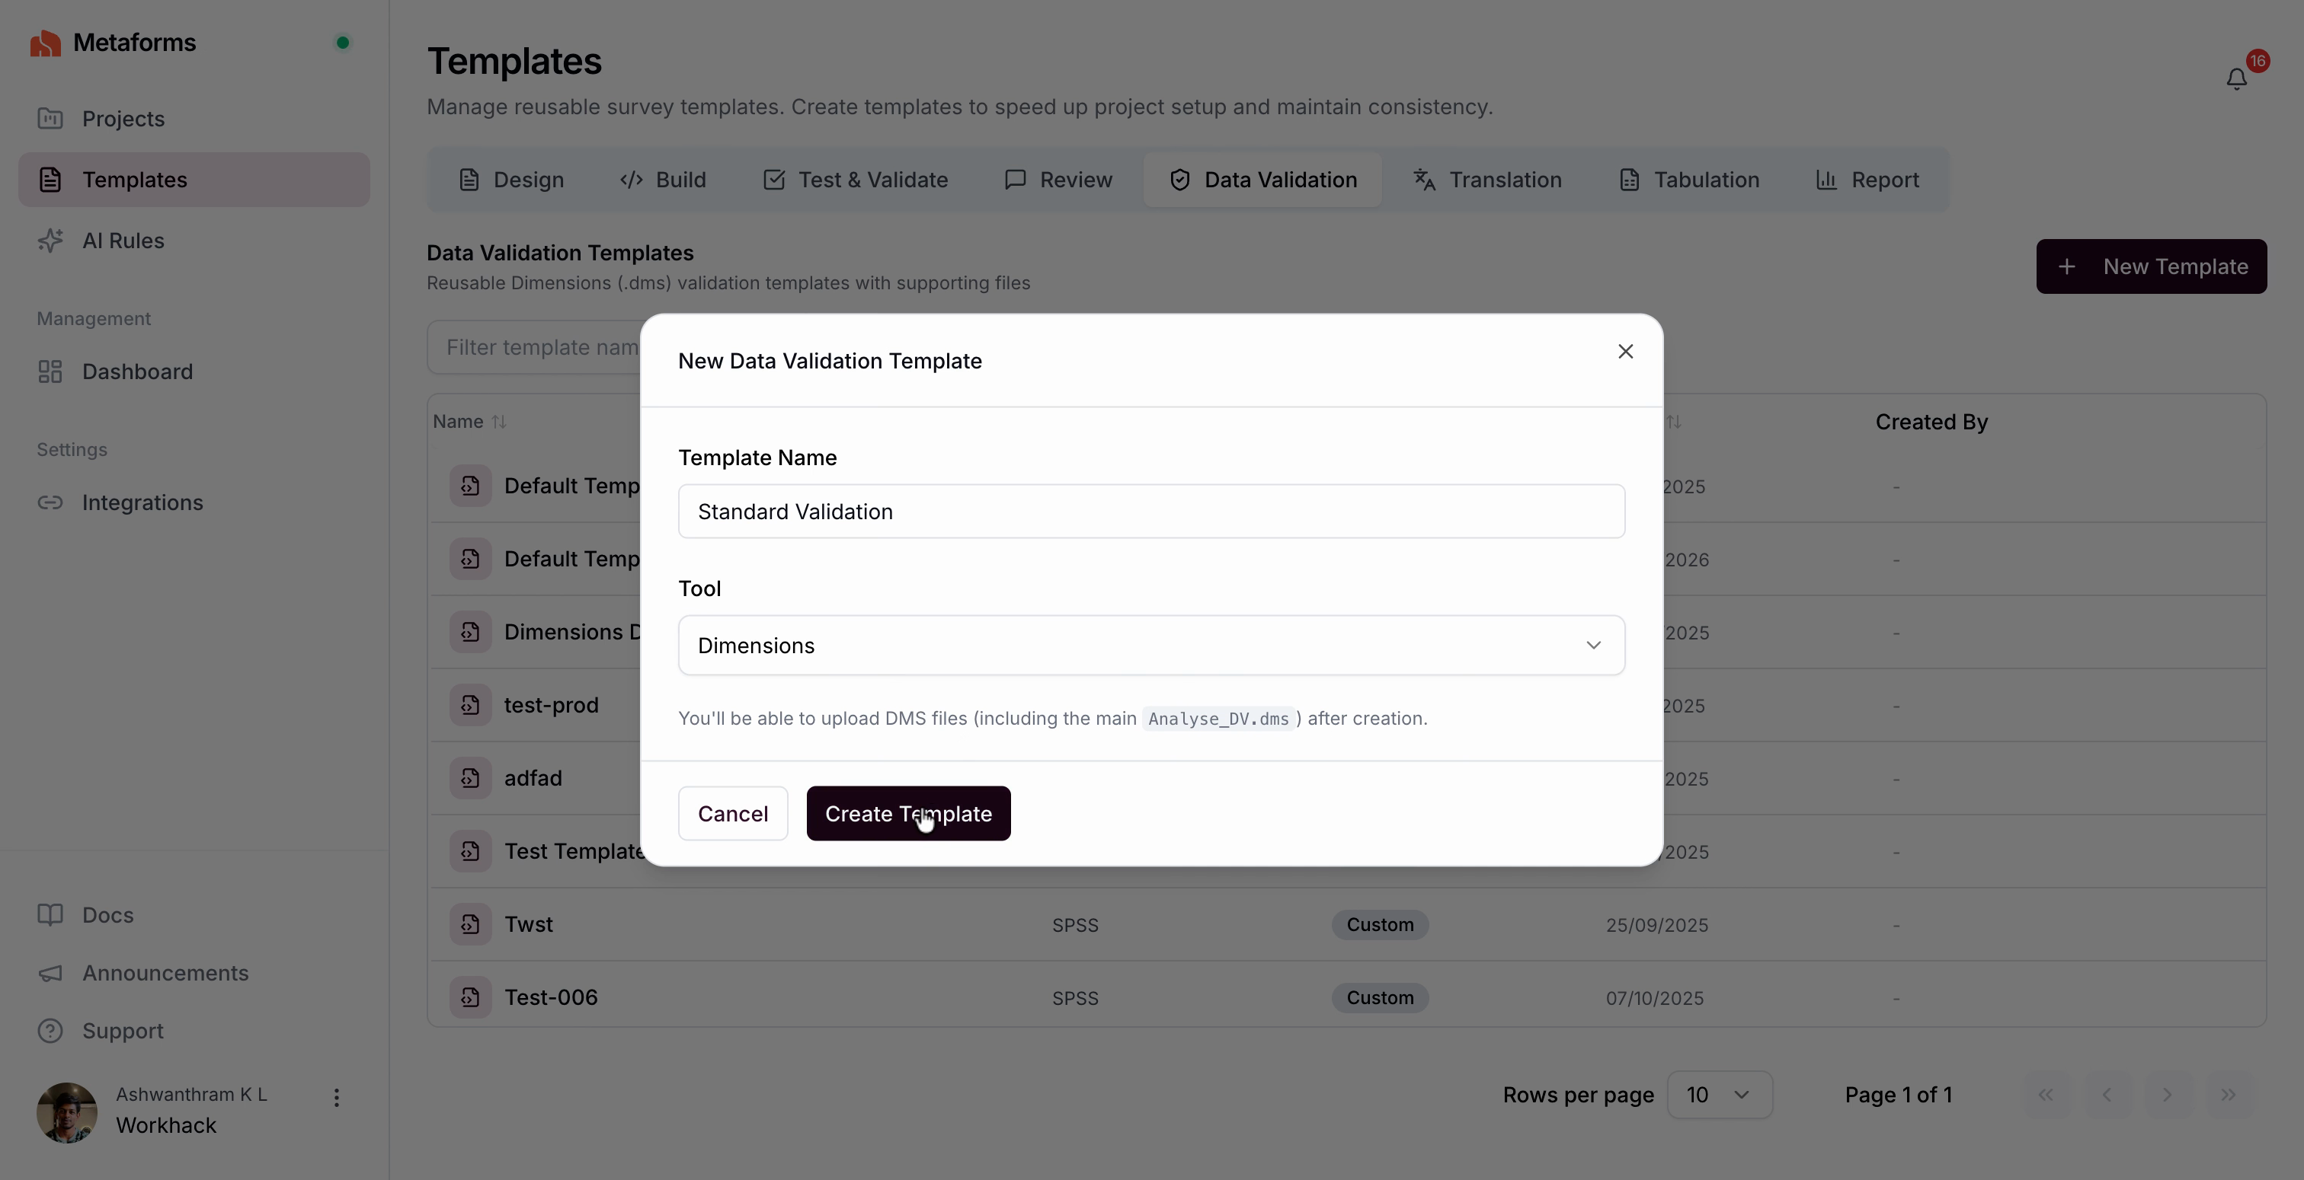Expand the Tool dropdown showing Dimensions

1151,645
